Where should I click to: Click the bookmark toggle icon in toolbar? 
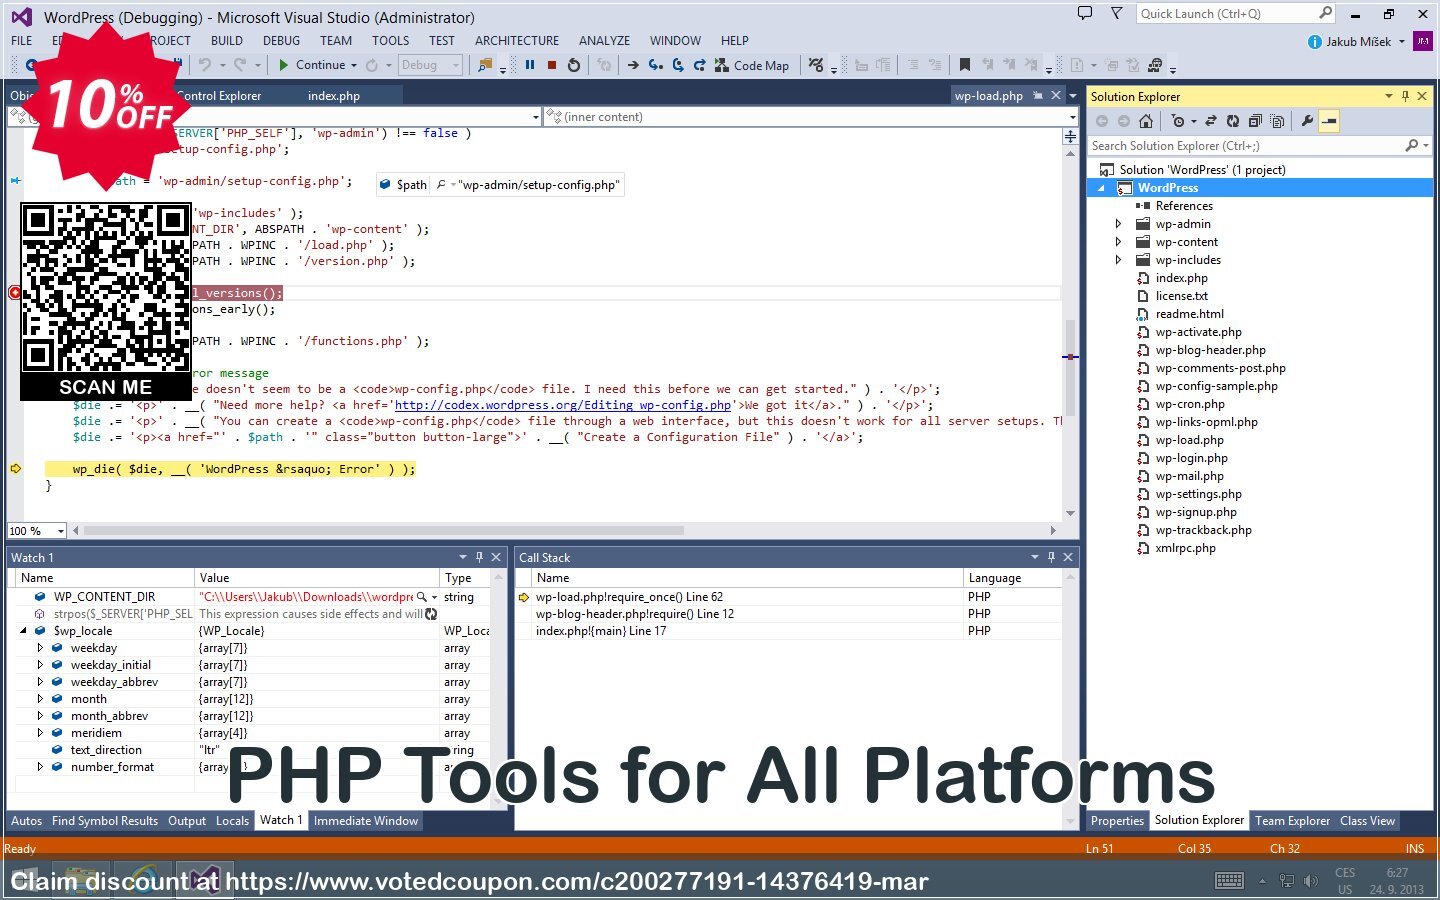965,65
